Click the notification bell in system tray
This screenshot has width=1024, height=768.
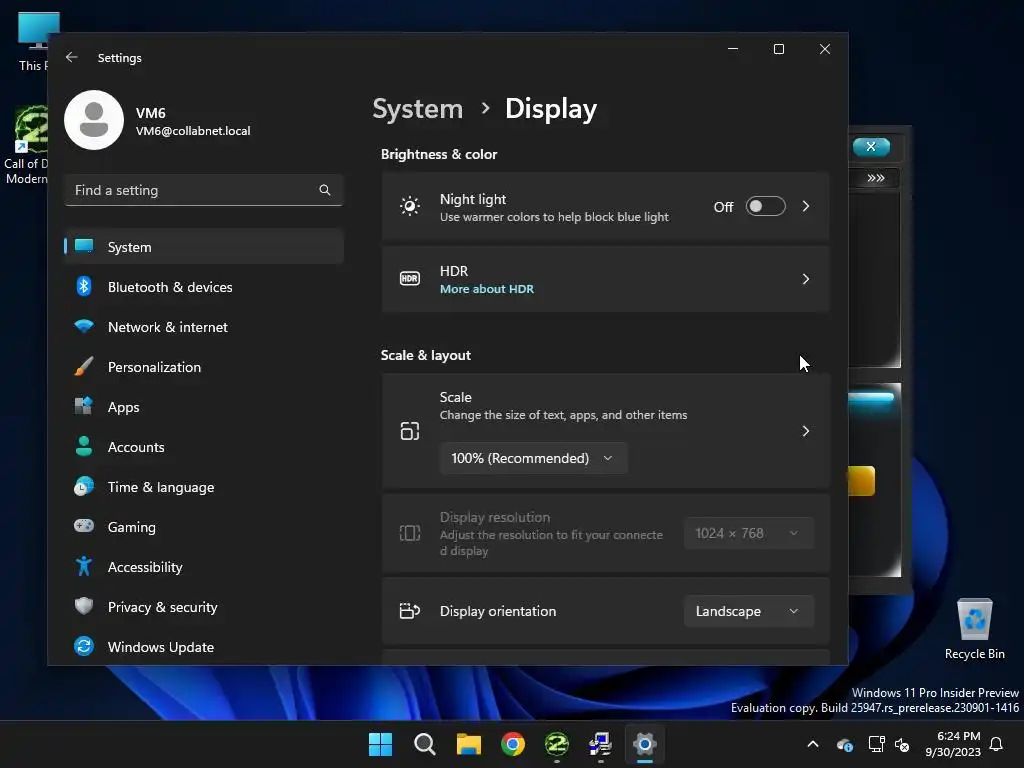996,744
